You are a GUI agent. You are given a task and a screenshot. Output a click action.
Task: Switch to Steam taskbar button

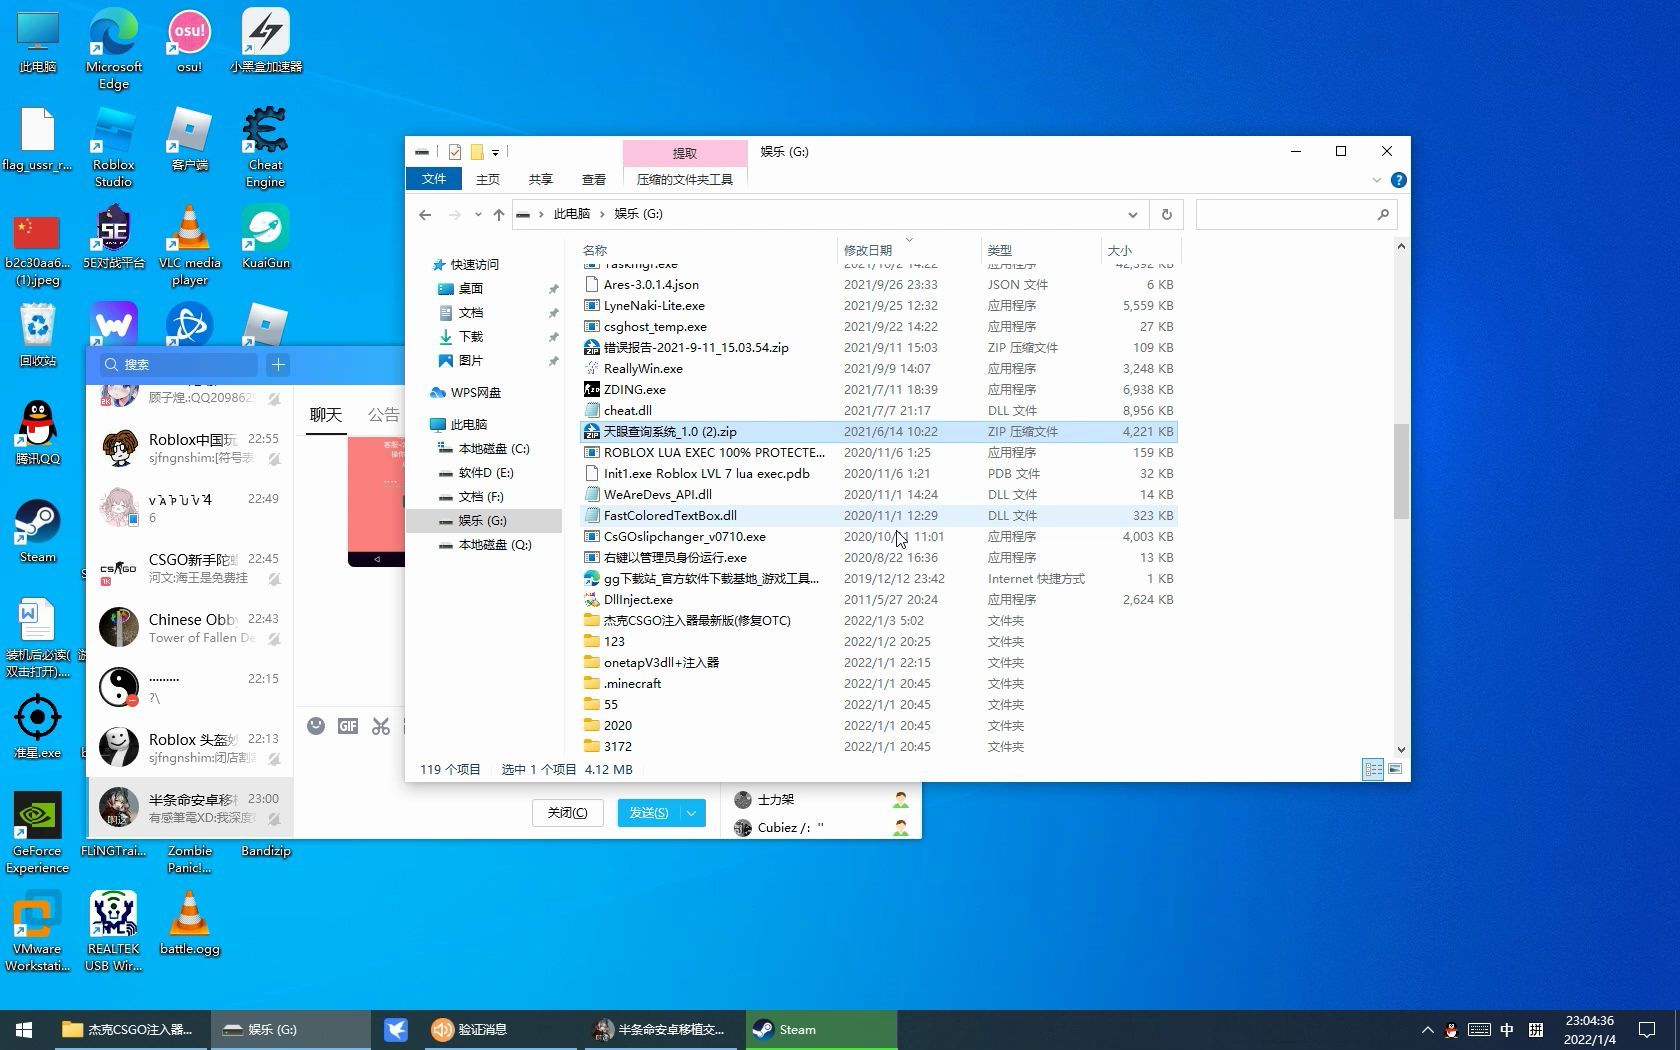click(821, 1030)
